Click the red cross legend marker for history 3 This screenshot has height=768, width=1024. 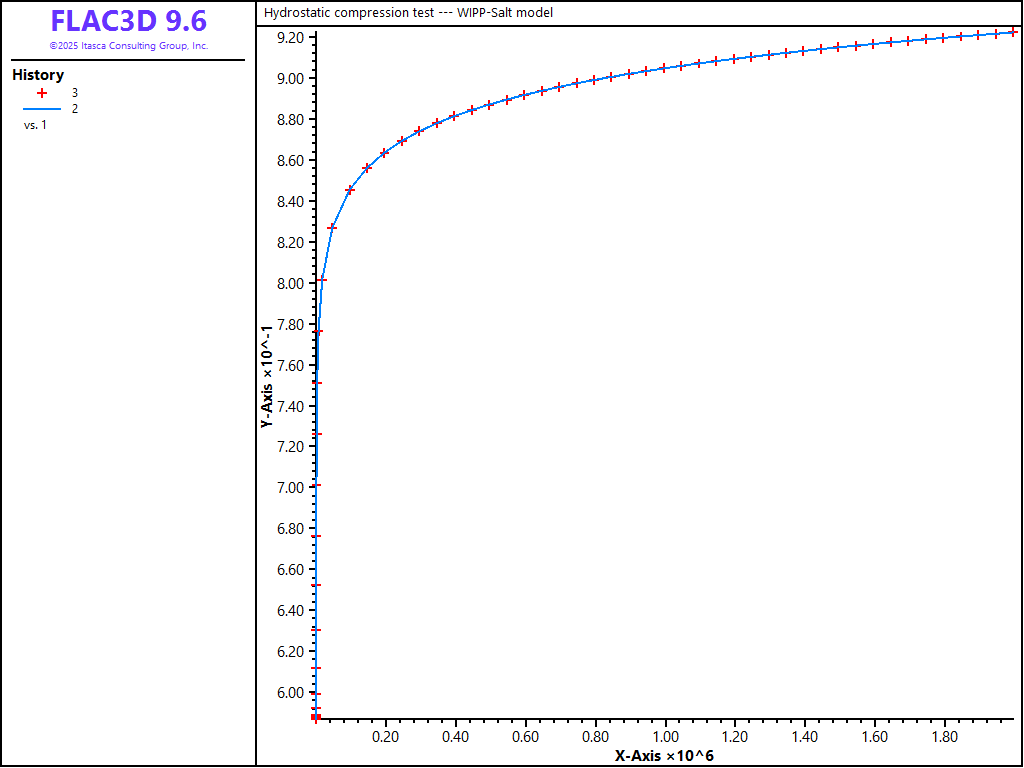42,92
